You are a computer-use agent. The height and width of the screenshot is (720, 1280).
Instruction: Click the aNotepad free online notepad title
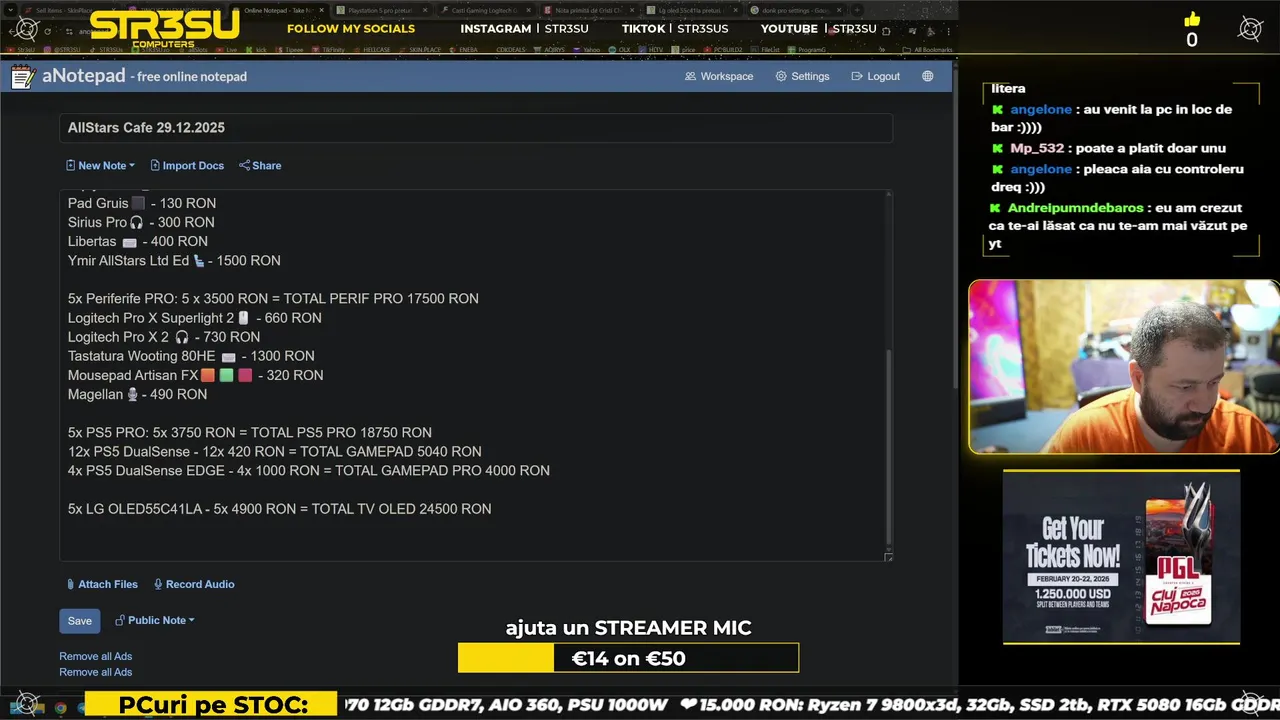click(x=144, y=76)
